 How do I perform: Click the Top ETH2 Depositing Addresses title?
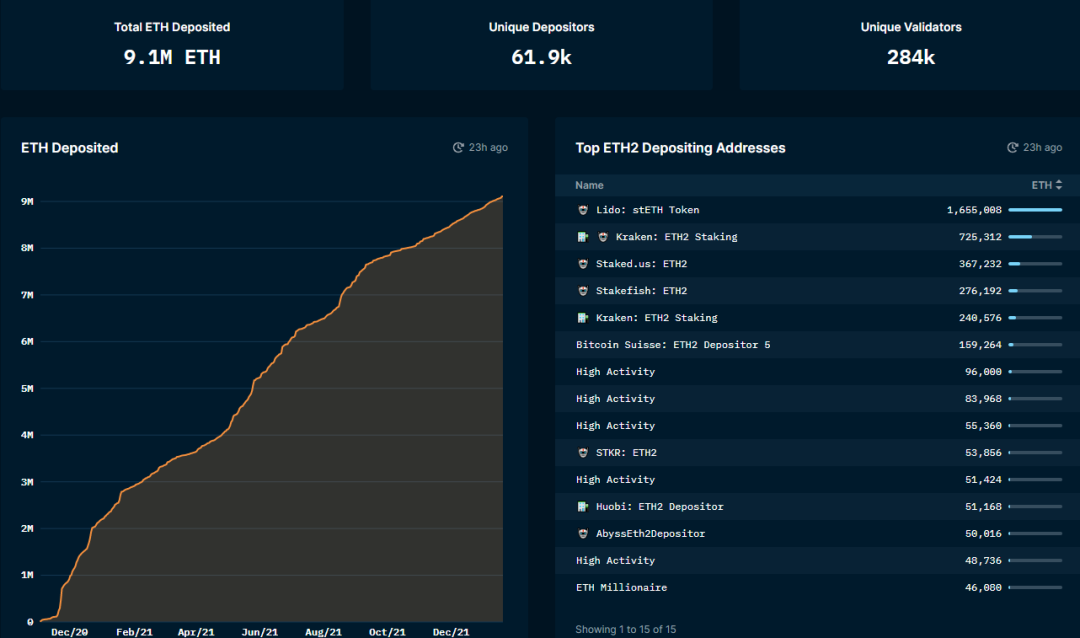point(681,148)
